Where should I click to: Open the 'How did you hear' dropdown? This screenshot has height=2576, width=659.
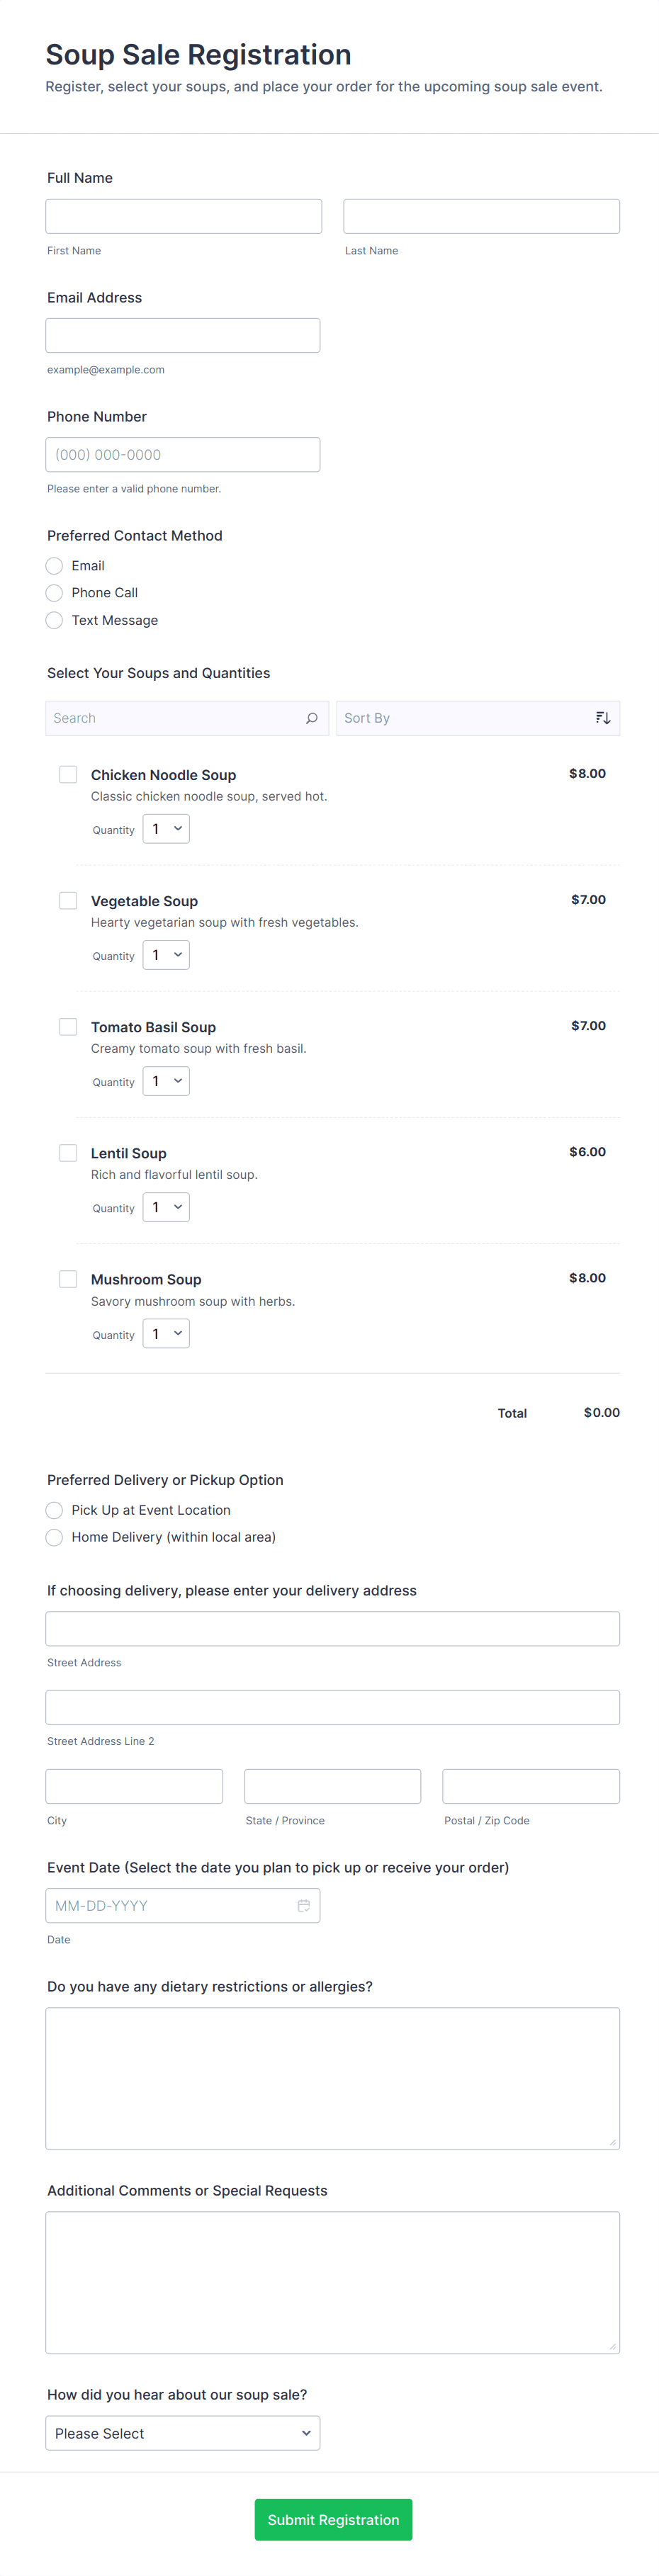coord(183,2433)
